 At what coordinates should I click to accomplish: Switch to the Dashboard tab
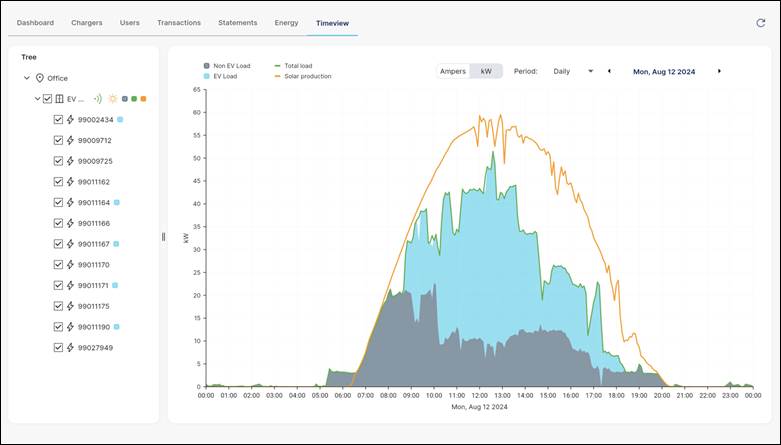pyautogui.click(x=35, y=22)
